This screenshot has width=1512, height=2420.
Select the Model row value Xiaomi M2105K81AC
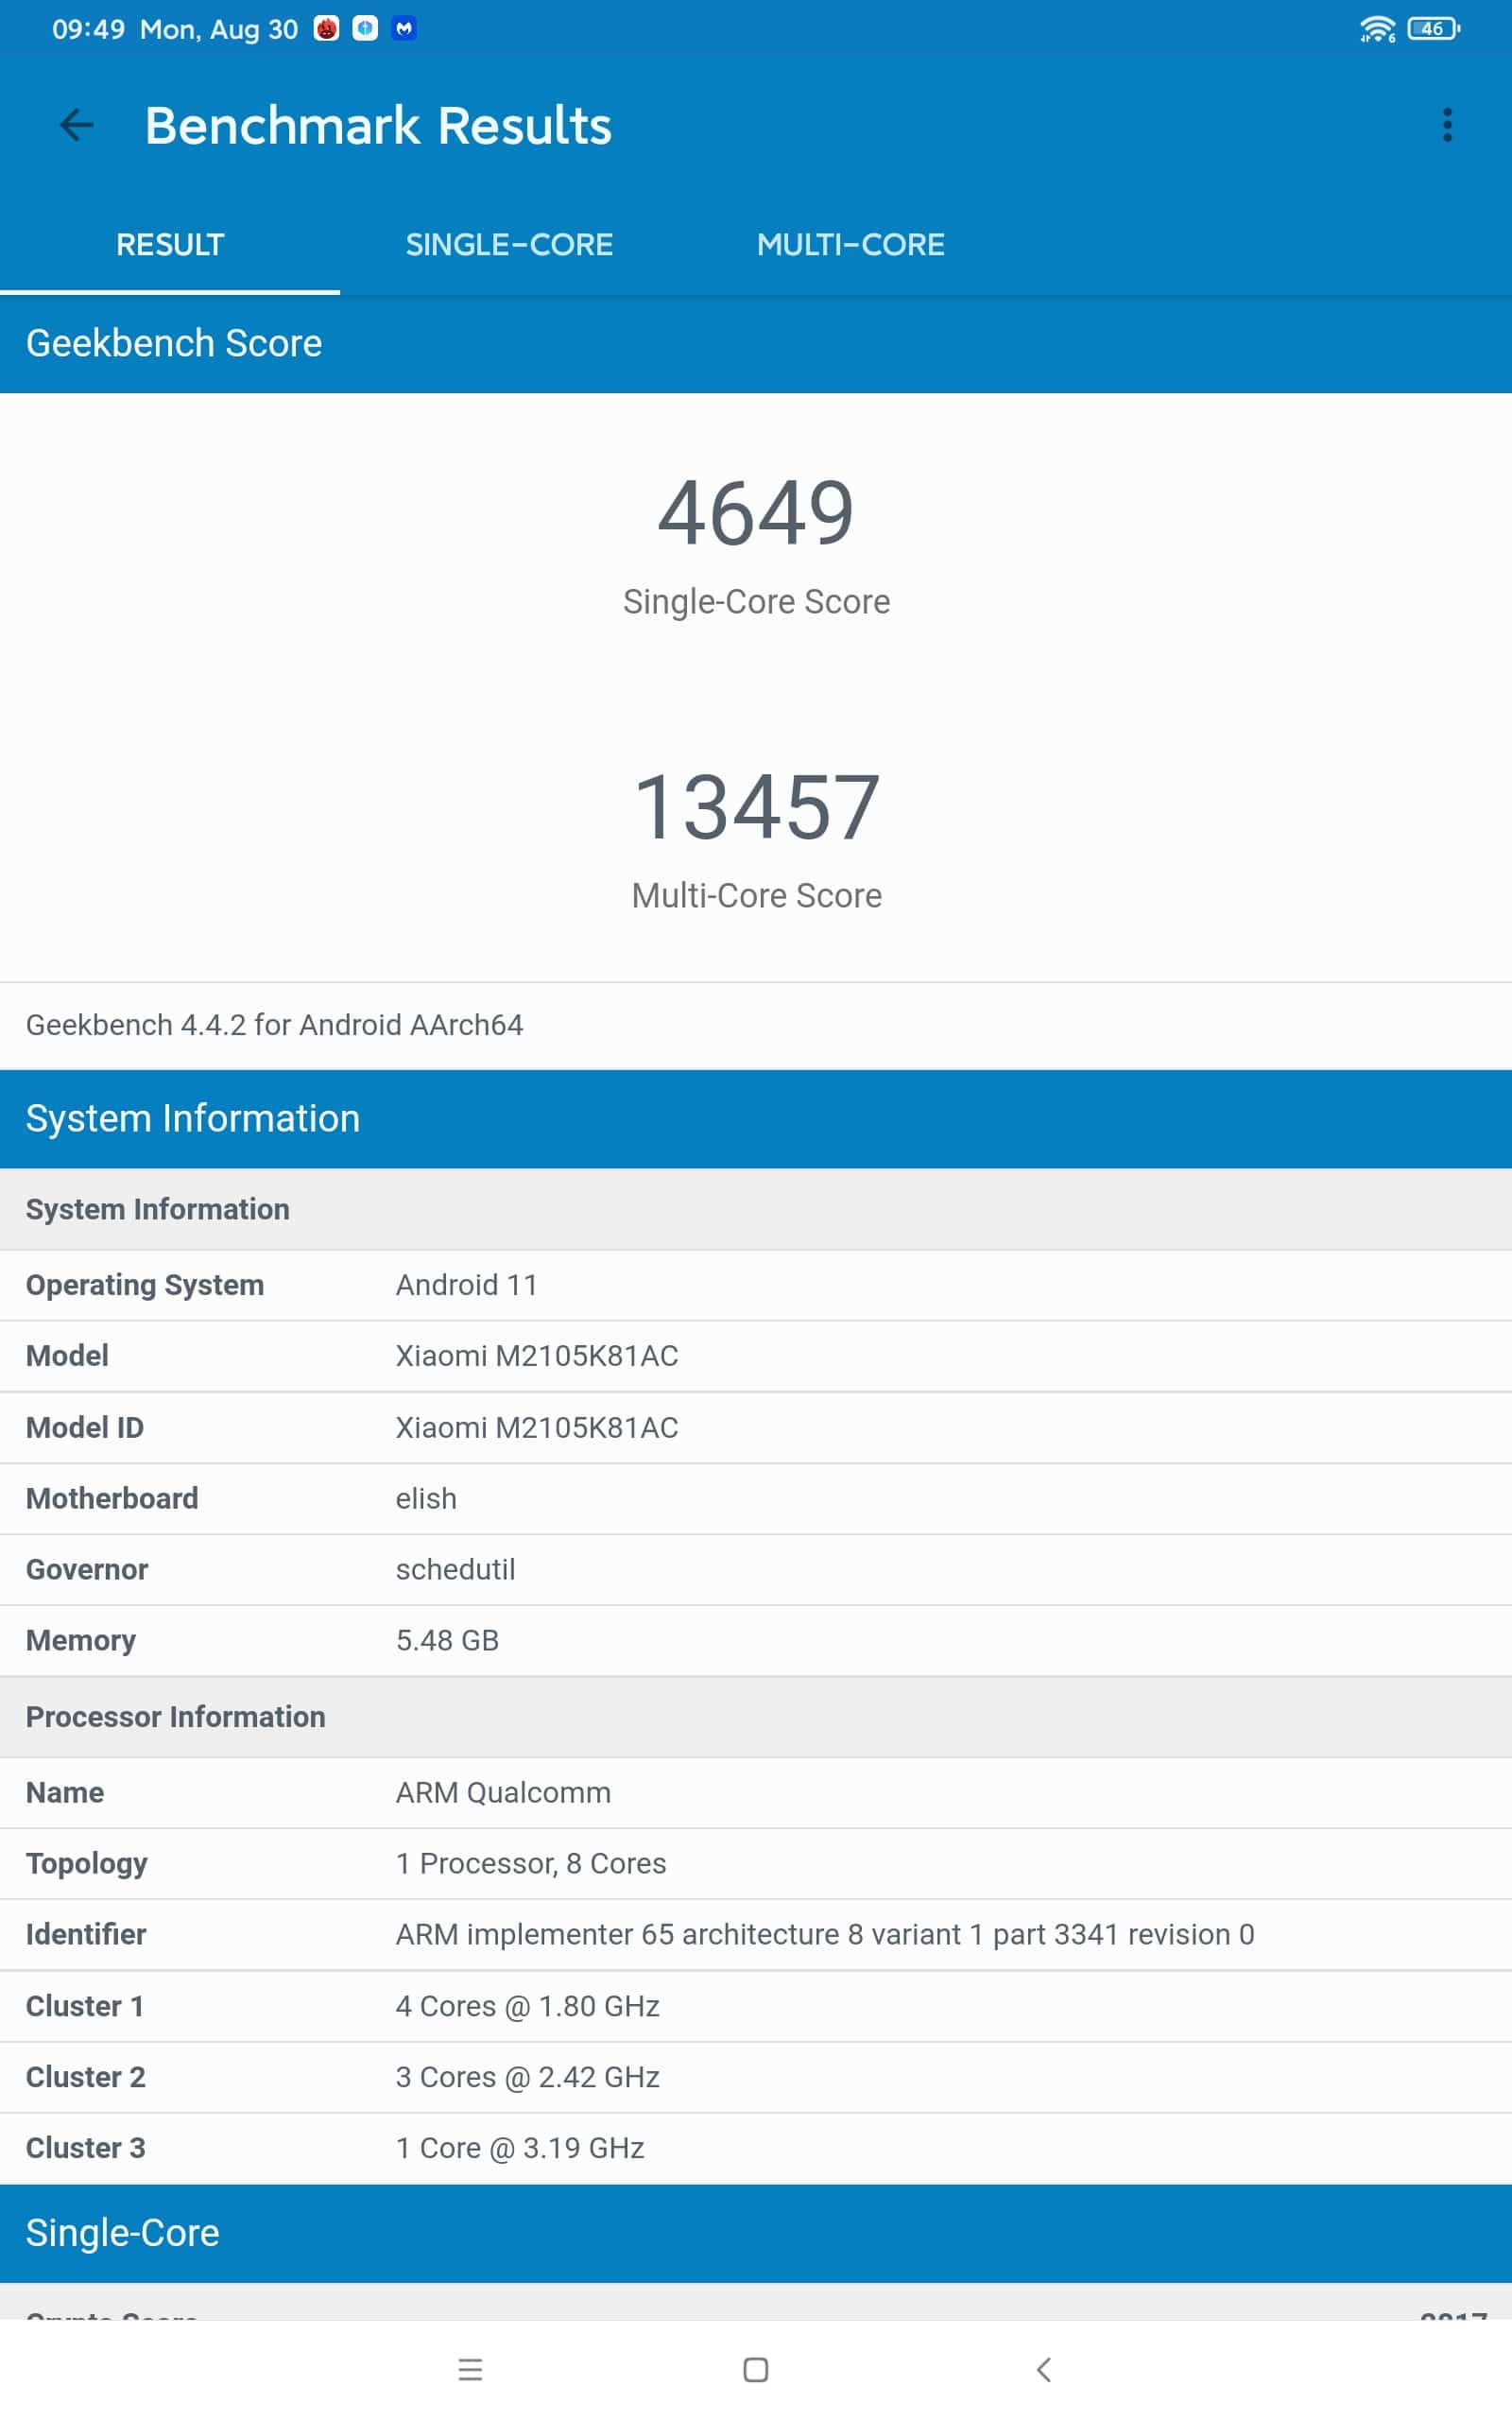click(x=536, y=1356)
